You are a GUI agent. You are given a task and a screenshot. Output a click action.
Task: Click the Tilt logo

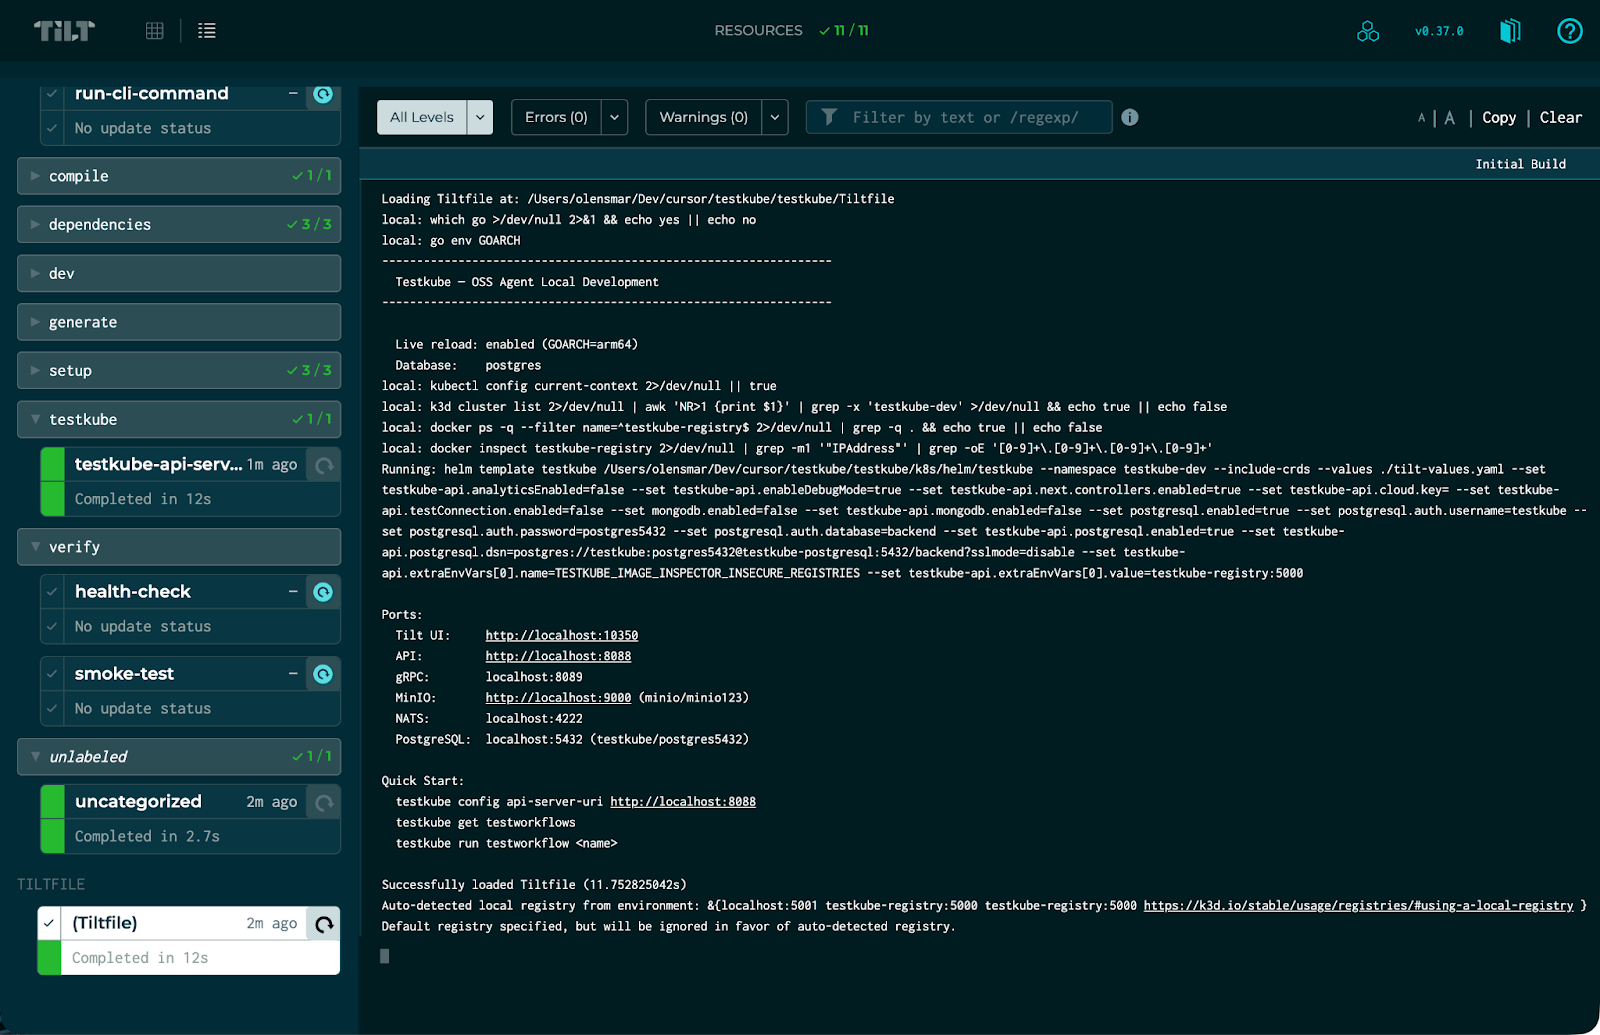click(64, 31)
